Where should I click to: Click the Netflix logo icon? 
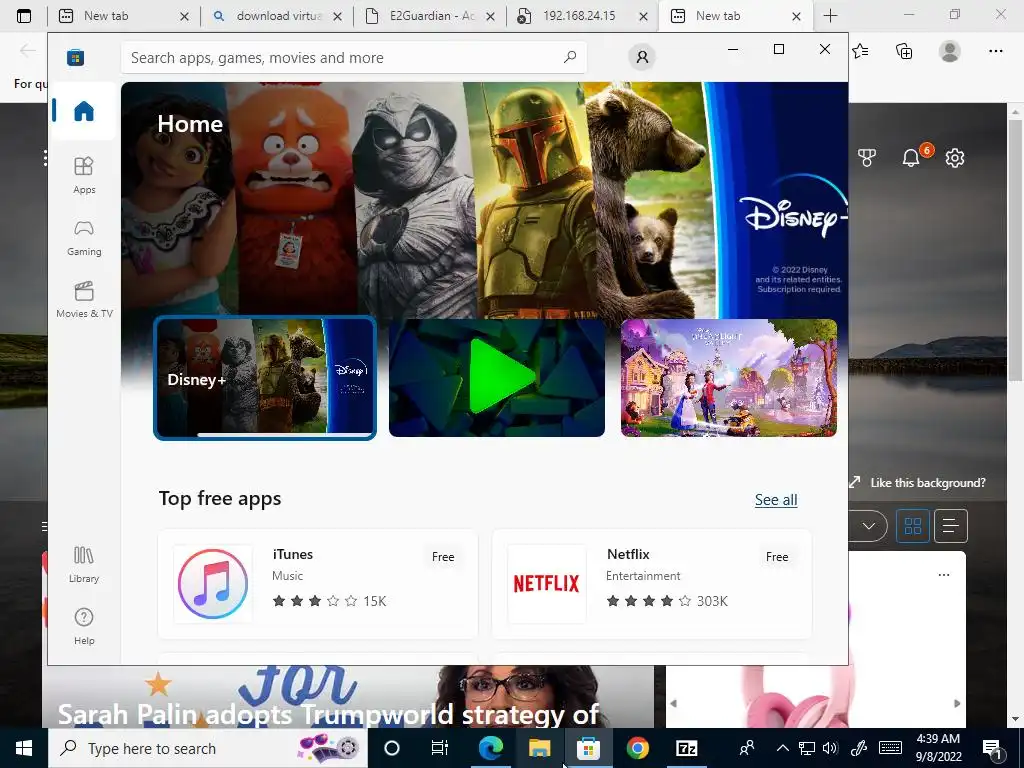547,584
